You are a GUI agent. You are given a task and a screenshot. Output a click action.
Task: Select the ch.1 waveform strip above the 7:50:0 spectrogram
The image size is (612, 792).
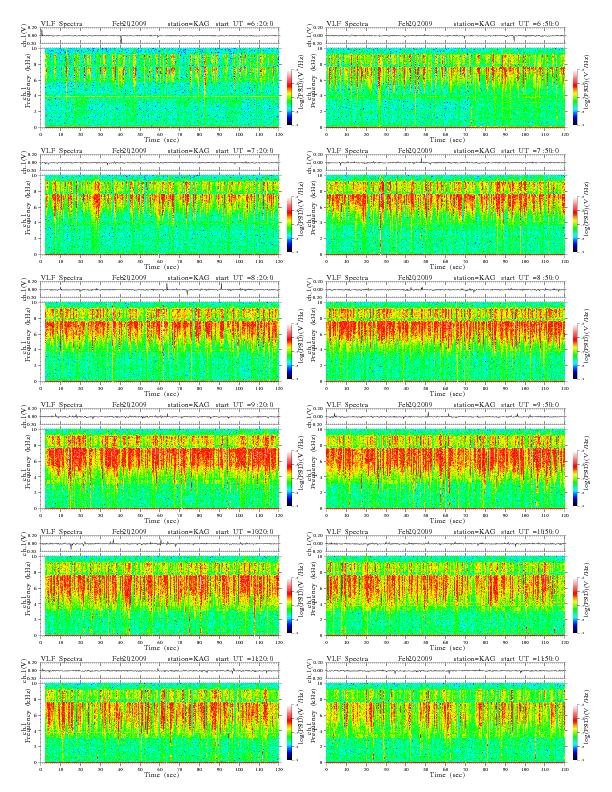pyautogui.click(x=445, y=163)
